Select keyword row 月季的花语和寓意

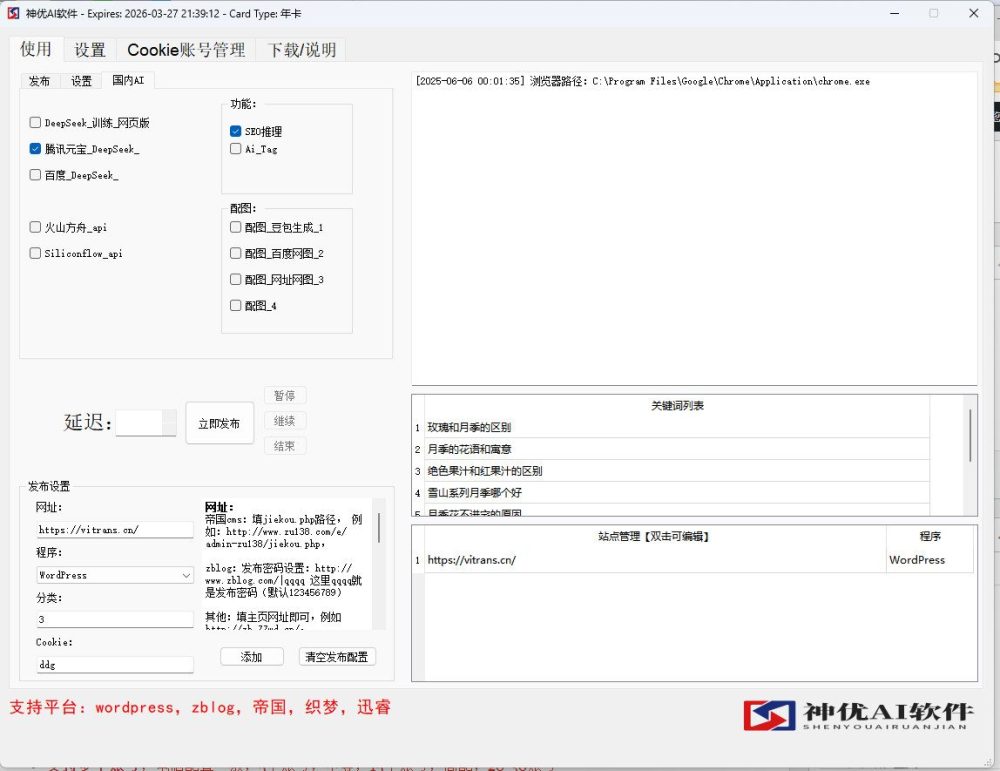(x=677, y=449)
